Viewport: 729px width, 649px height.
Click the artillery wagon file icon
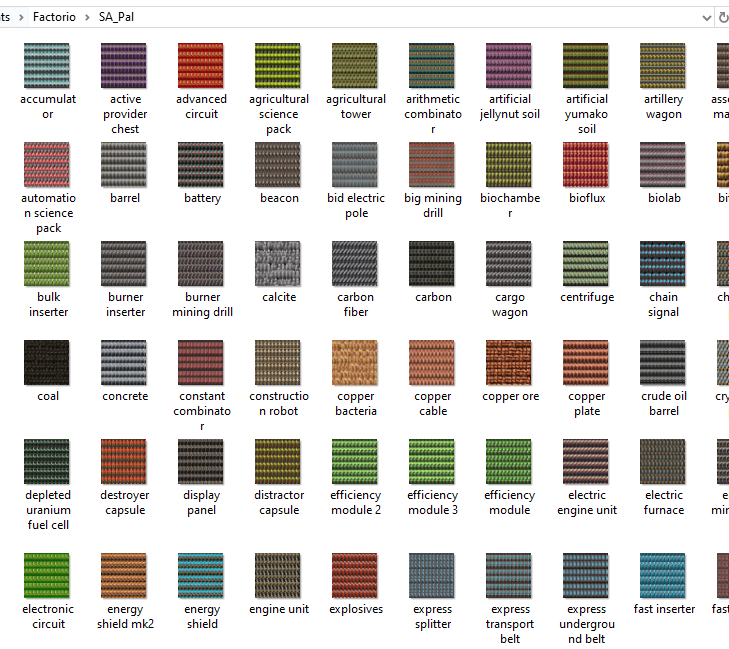pos(663,66)
